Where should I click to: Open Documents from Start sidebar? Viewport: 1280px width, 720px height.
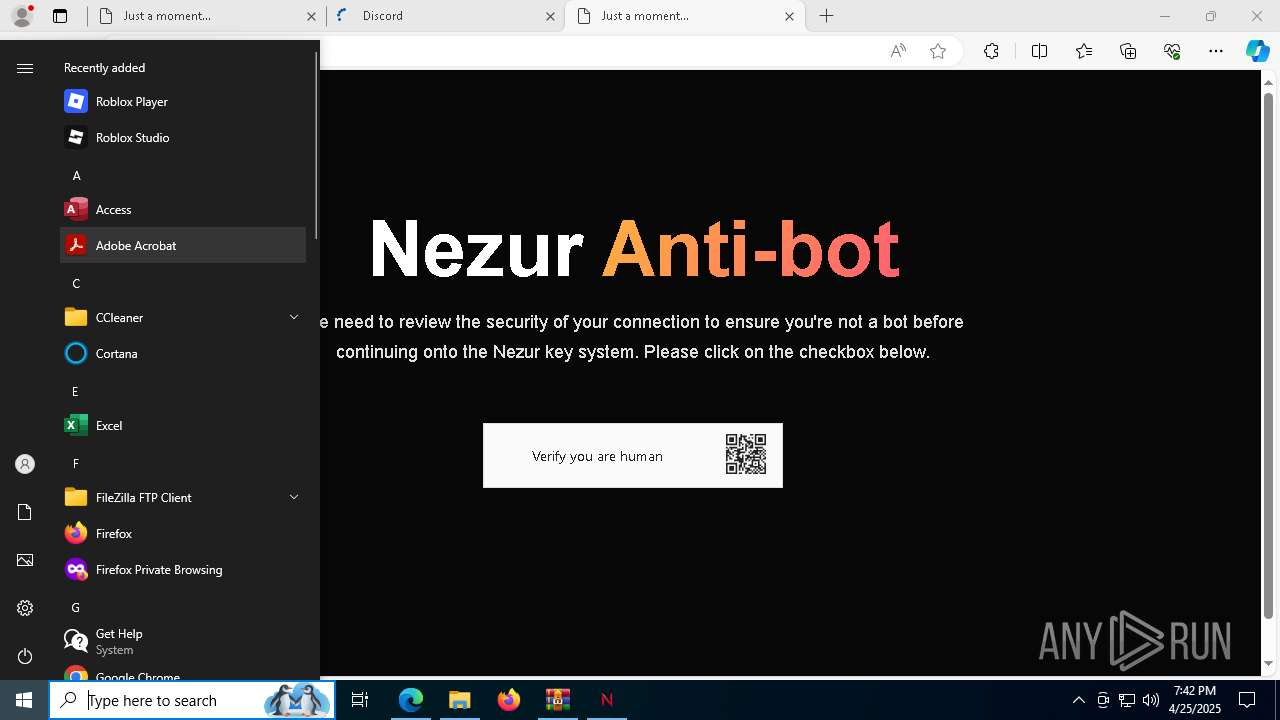(x=25, y=512)
